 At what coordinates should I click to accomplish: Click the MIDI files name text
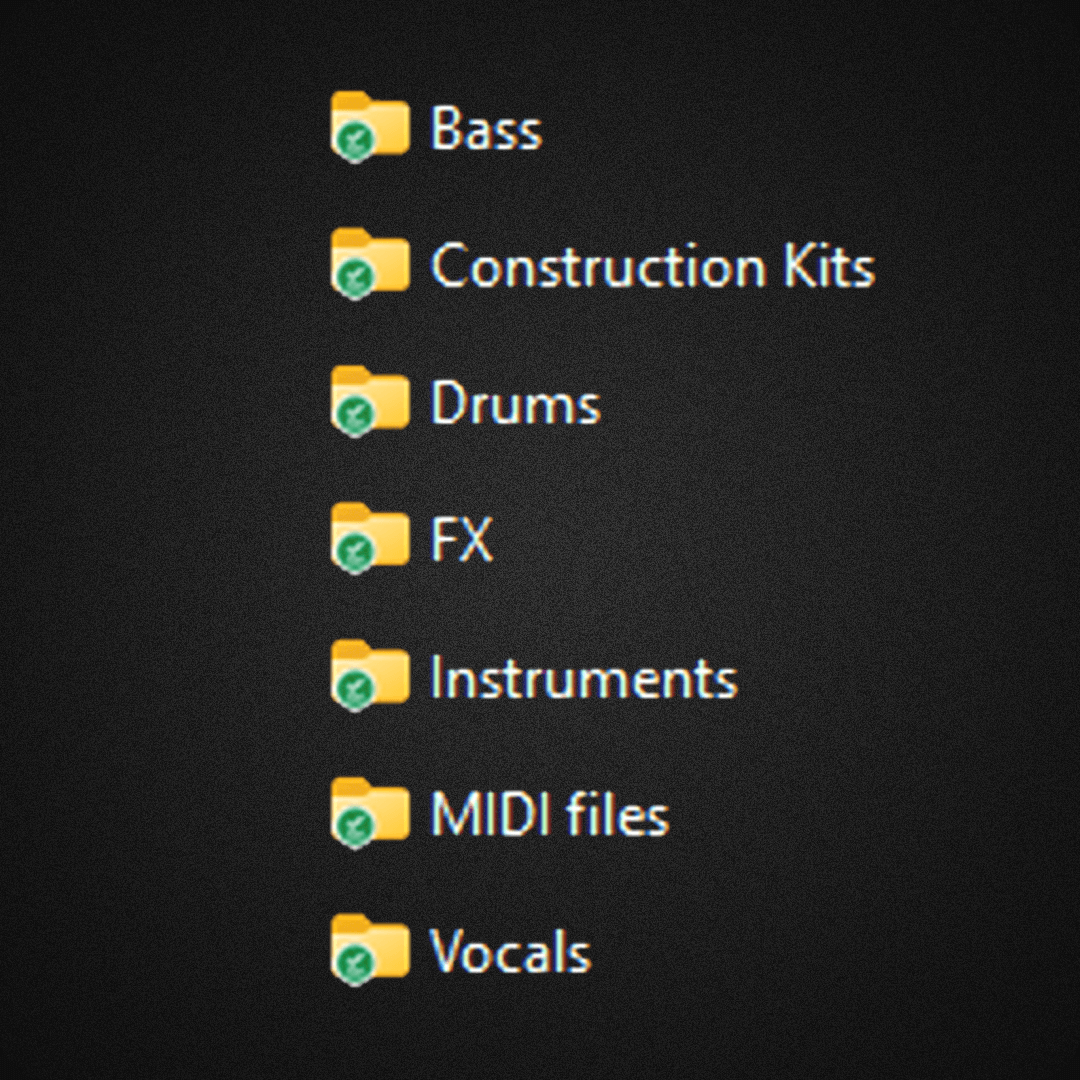tap(550, 813)
